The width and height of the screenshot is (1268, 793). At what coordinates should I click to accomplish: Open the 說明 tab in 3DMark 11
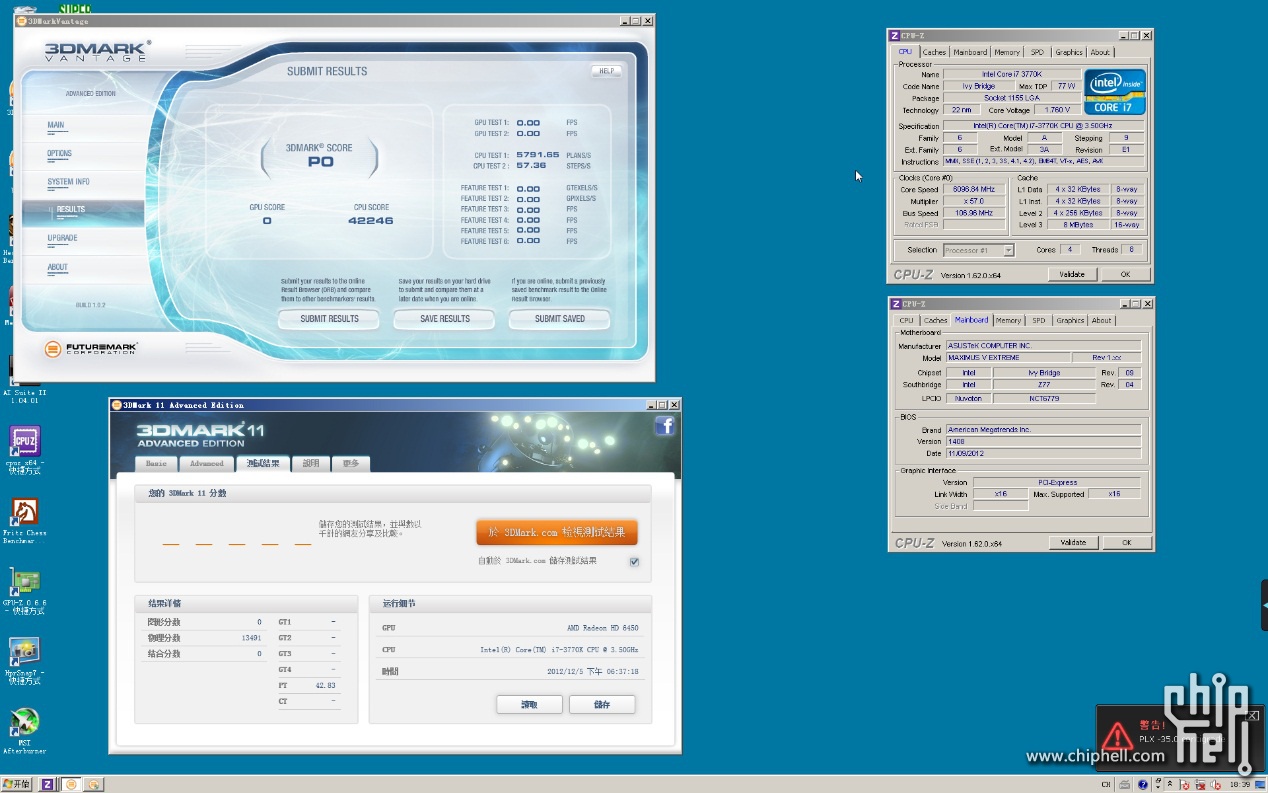point(311,464)
